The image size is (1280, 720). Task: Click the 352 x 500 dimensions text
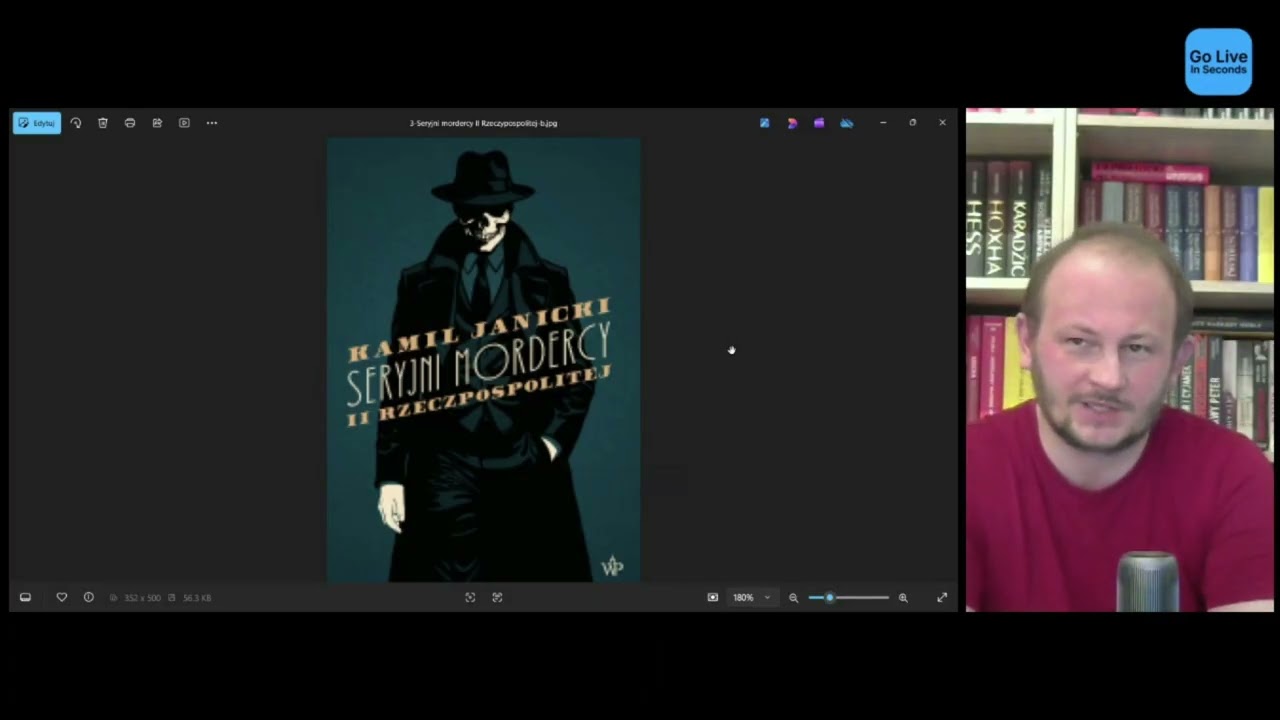[142, 598]
